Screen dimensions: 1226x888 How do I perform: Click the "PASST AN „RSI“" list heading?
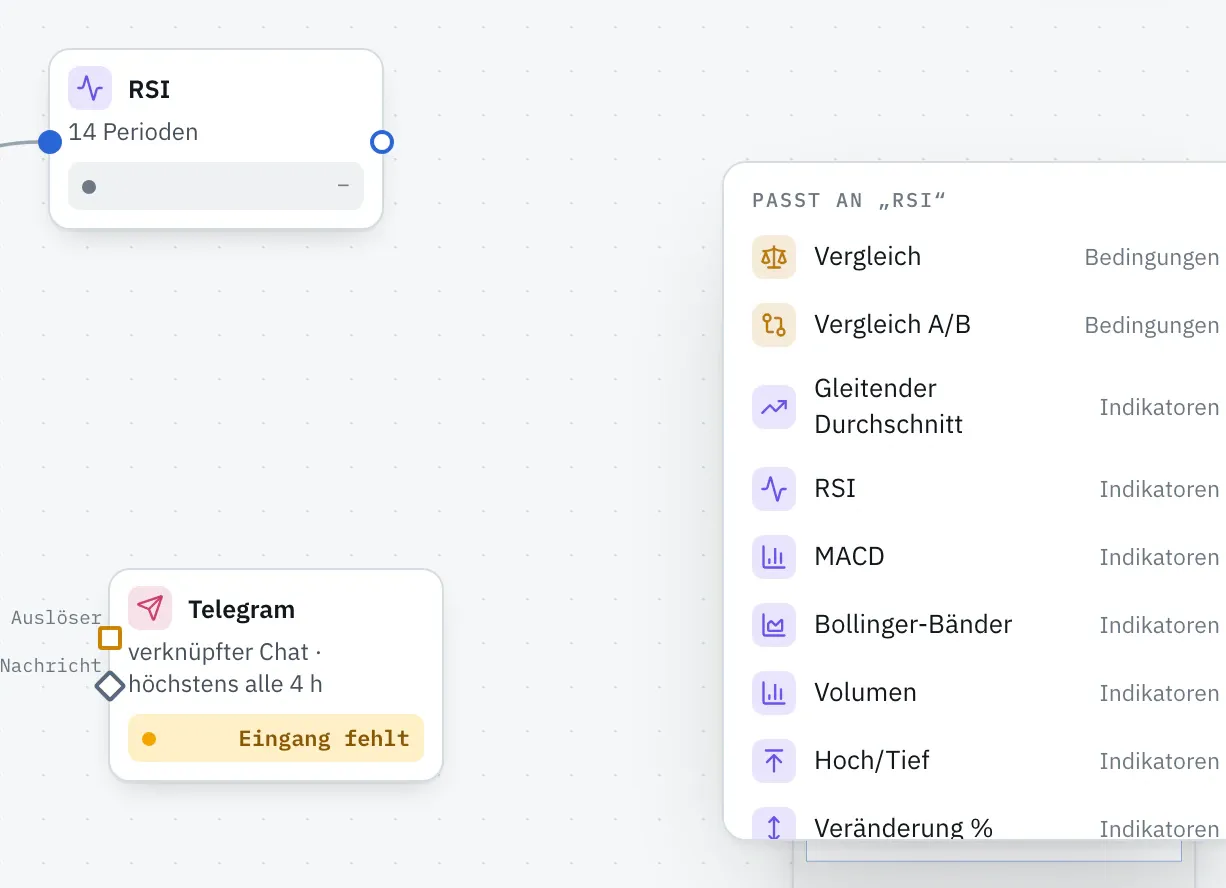(849, 201)
